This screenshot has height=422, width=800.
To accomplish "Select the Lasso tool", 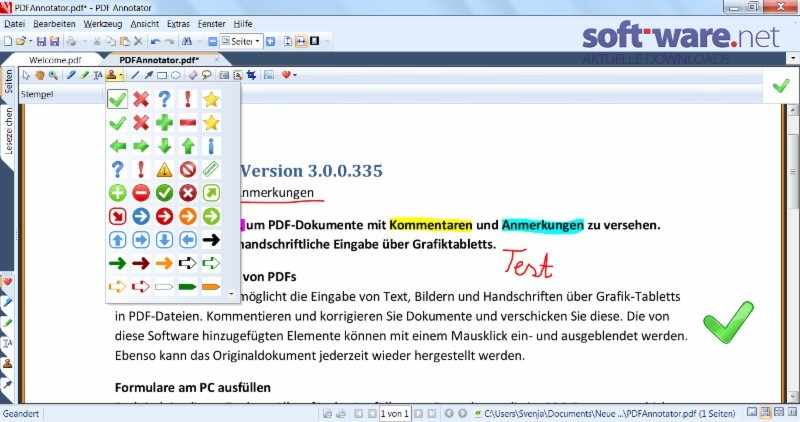I will [207, 76].
